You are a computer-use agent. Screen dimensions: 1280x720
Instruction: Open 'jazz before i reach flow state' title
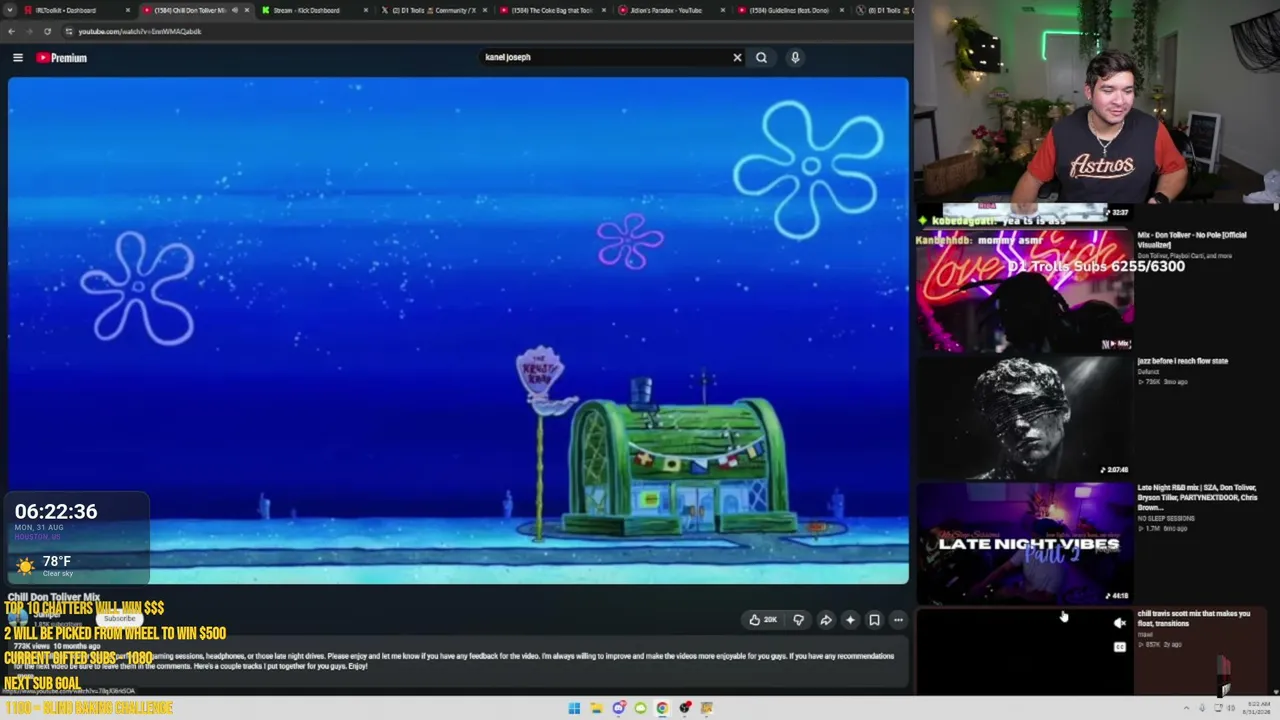tap(1182, 361)
